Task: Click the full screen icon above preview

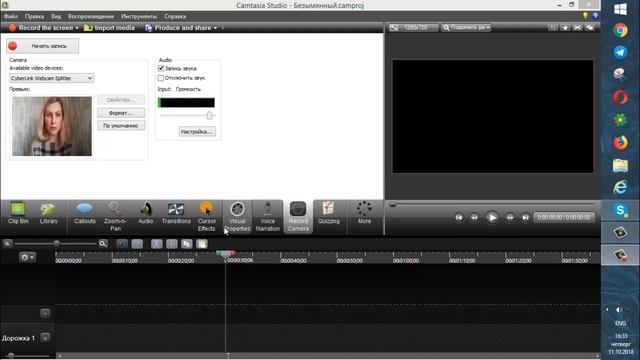Action: coord(578,27)
